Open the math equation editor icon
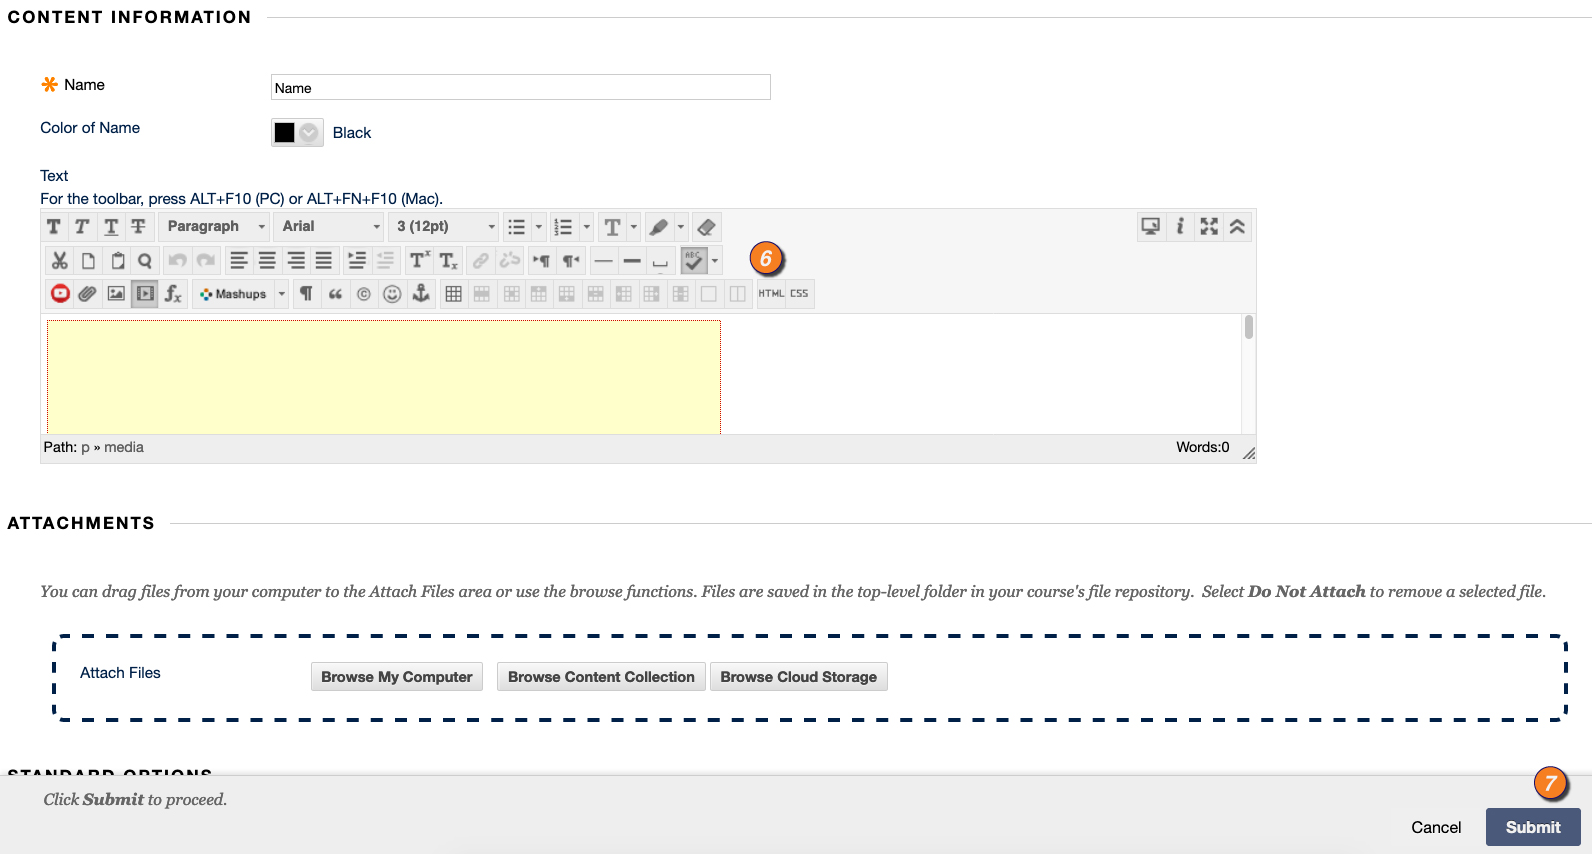Image resolution: width=1592 pixels, height=854 pixels. click(173, 294)
